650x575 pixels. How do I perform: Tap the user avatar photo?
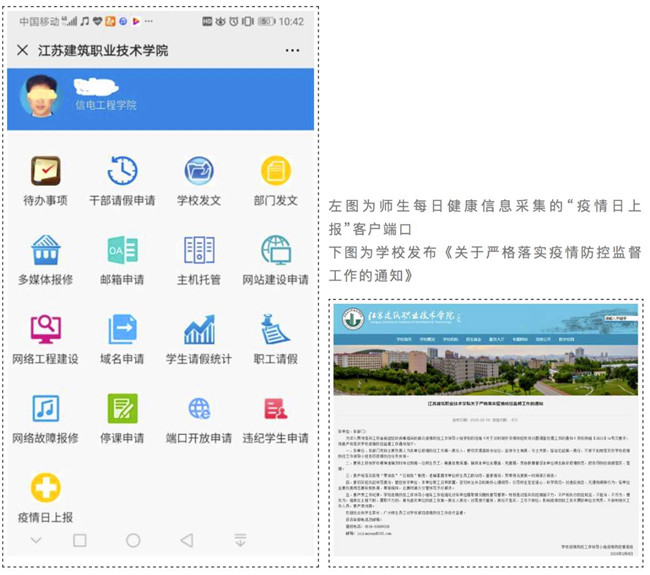41,96
